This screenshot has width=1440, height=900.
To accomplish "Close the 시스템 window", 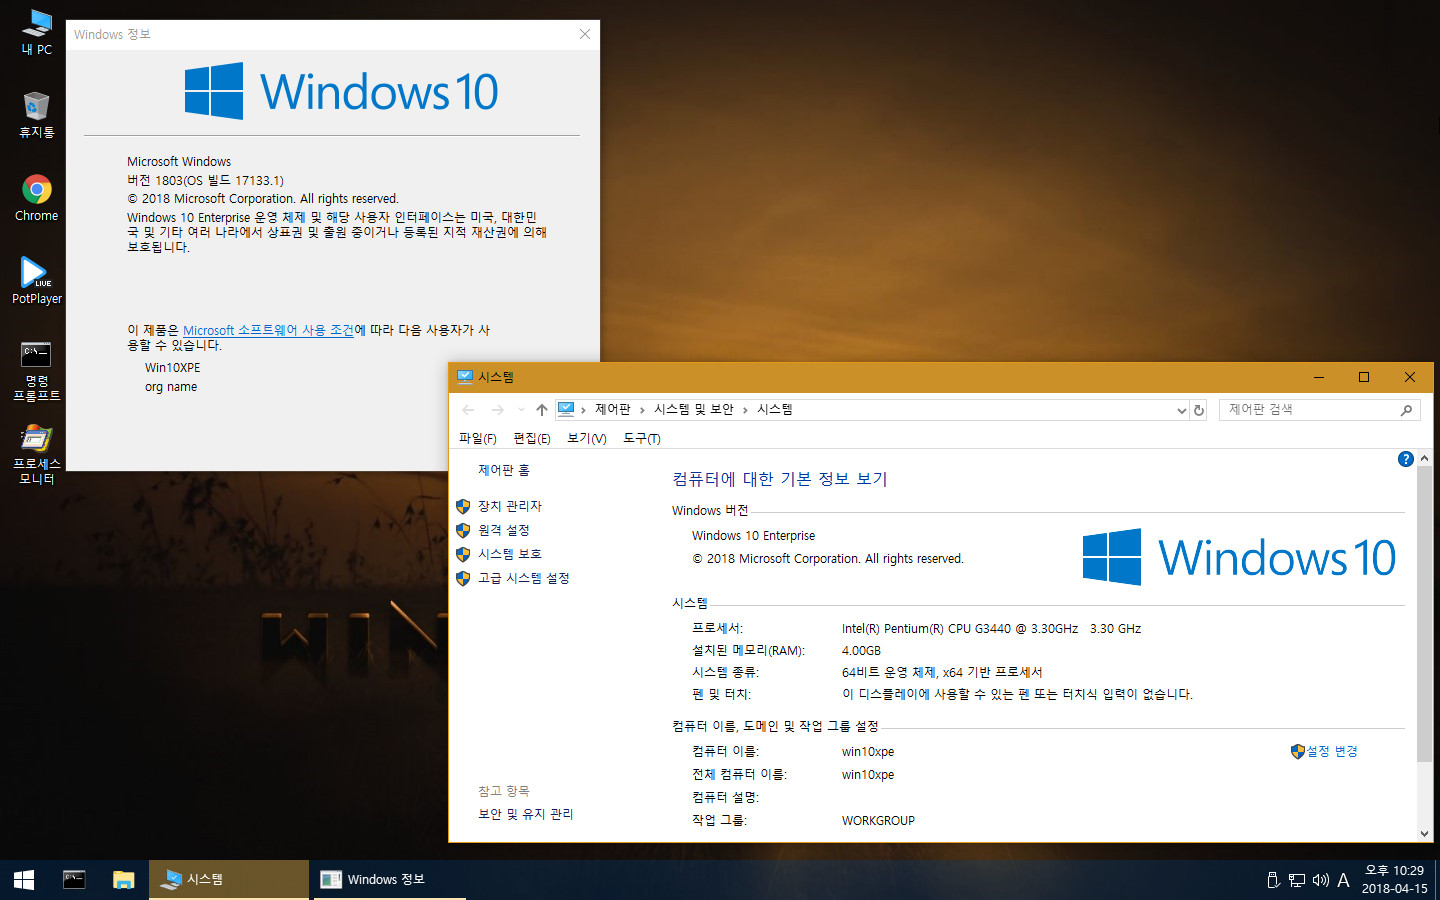I will [x=1410, y=377].
